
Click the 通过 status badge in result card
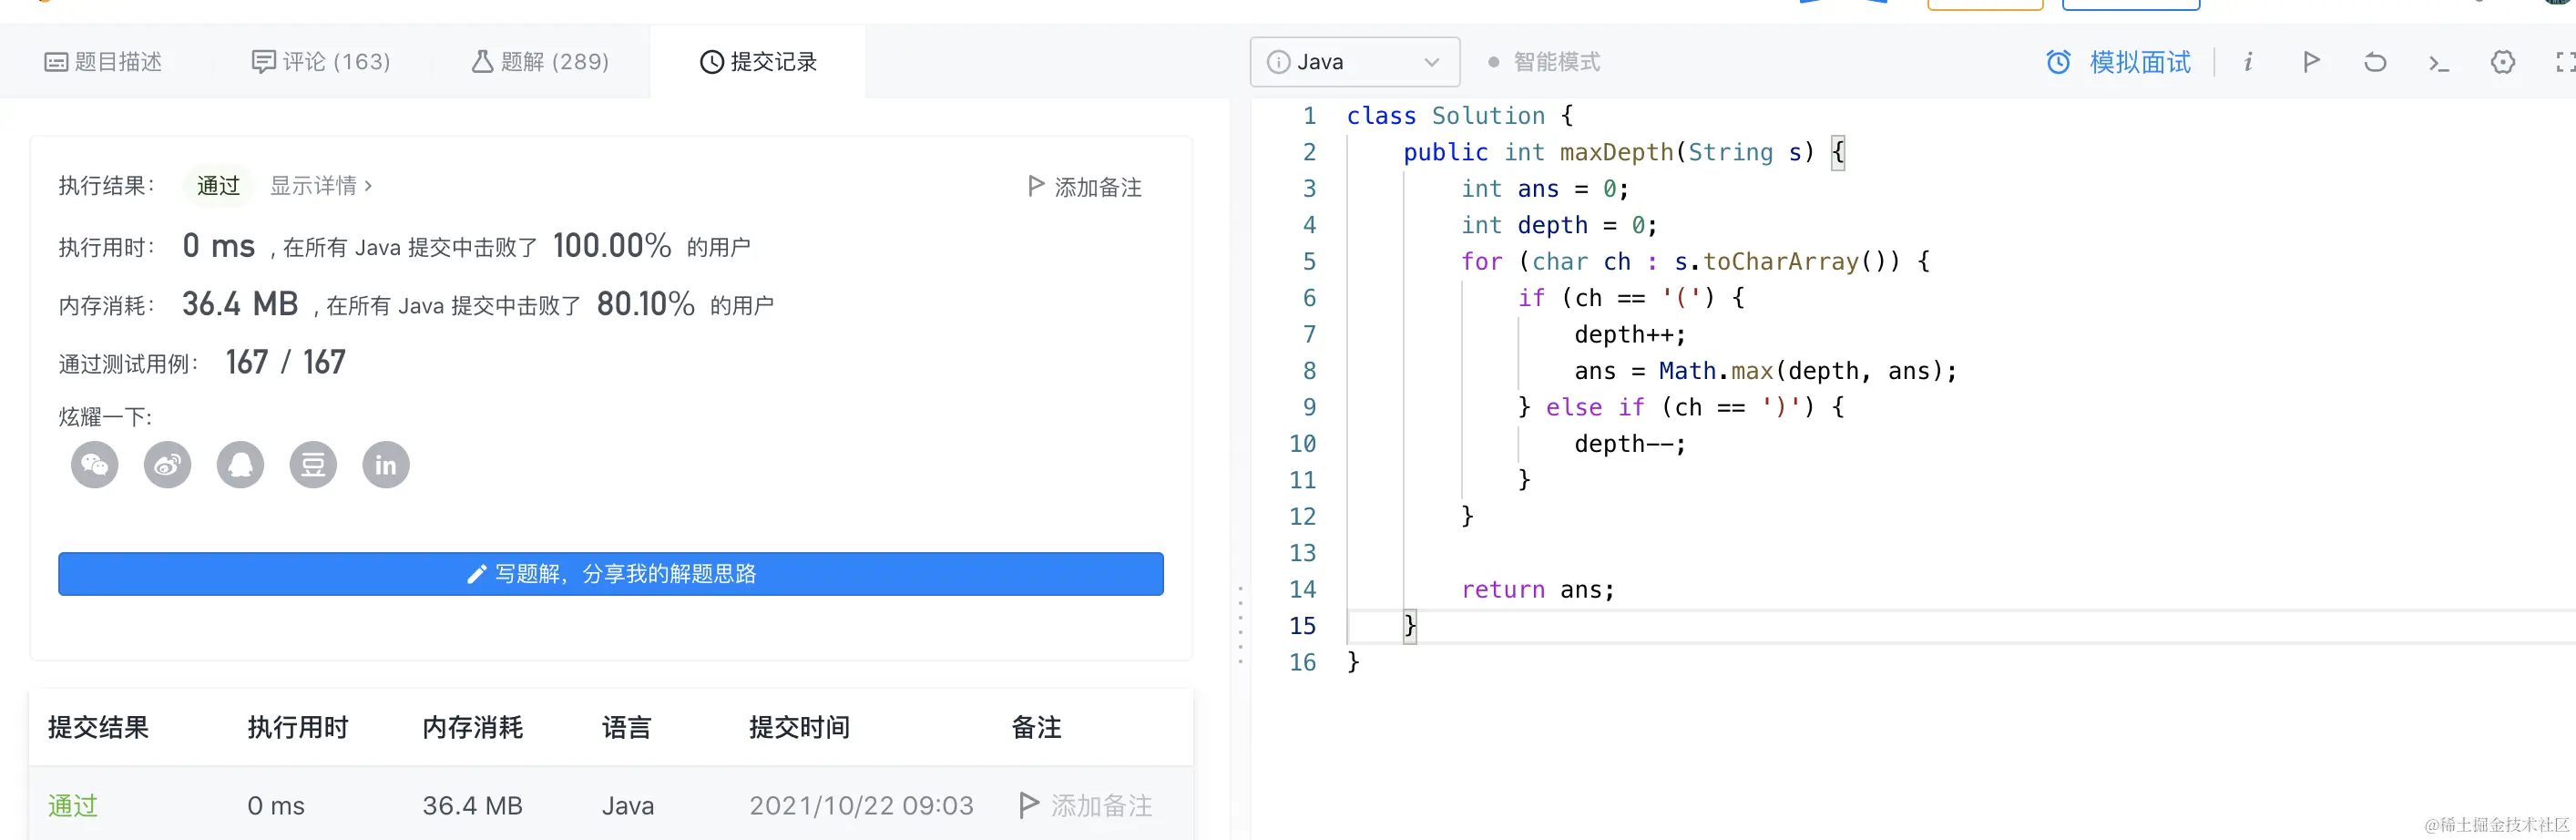[x=218, y=186]
